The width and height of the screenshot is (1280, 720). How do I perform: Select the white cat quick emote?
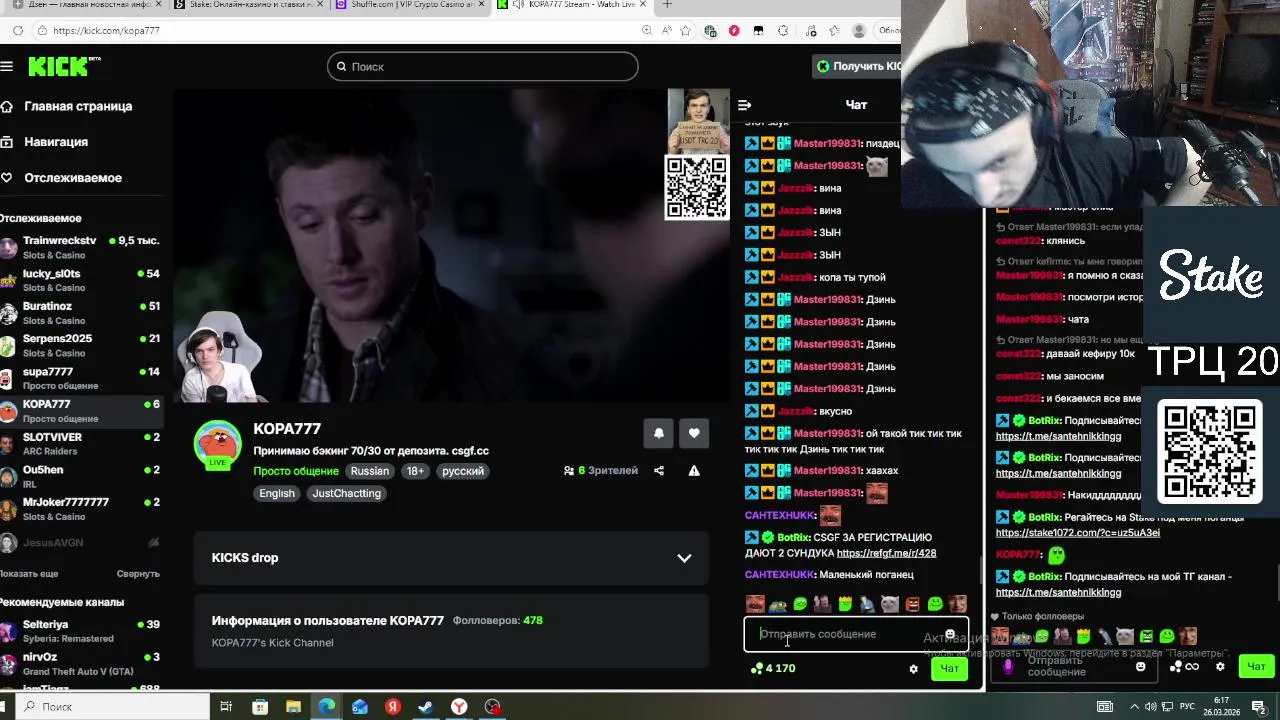(890, 604)
